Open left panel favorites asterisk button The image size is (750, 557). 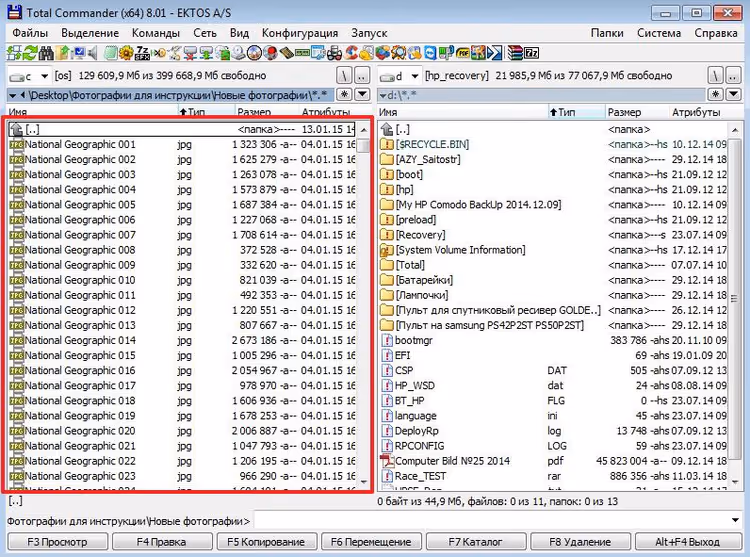coord(344,94)
